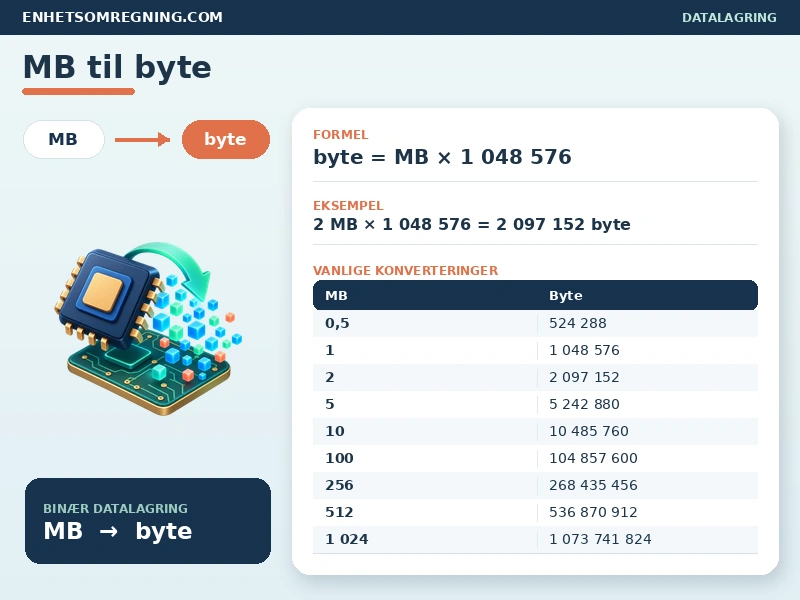This screenshot has height=600, width=800.
Task: Click the Byte column header
Action: [566, 295]
